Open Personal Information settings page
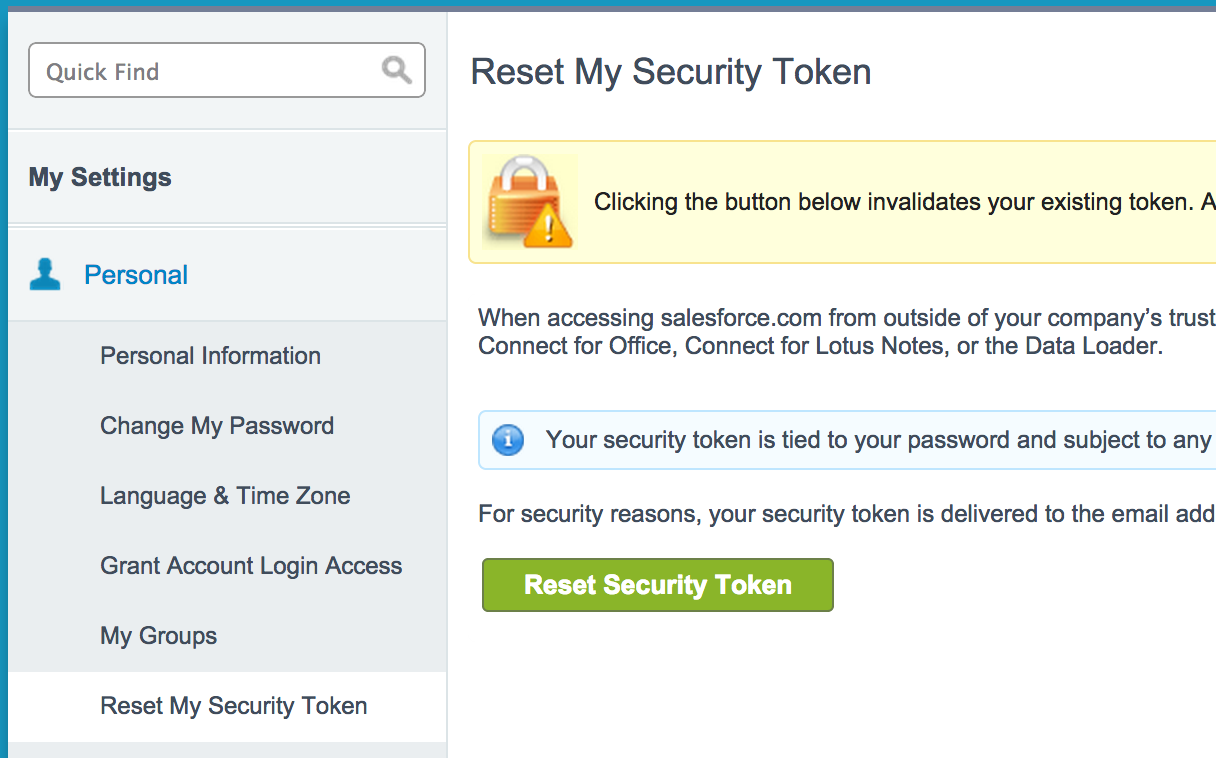Screen dimensions: 1216x758 point(210,356)
